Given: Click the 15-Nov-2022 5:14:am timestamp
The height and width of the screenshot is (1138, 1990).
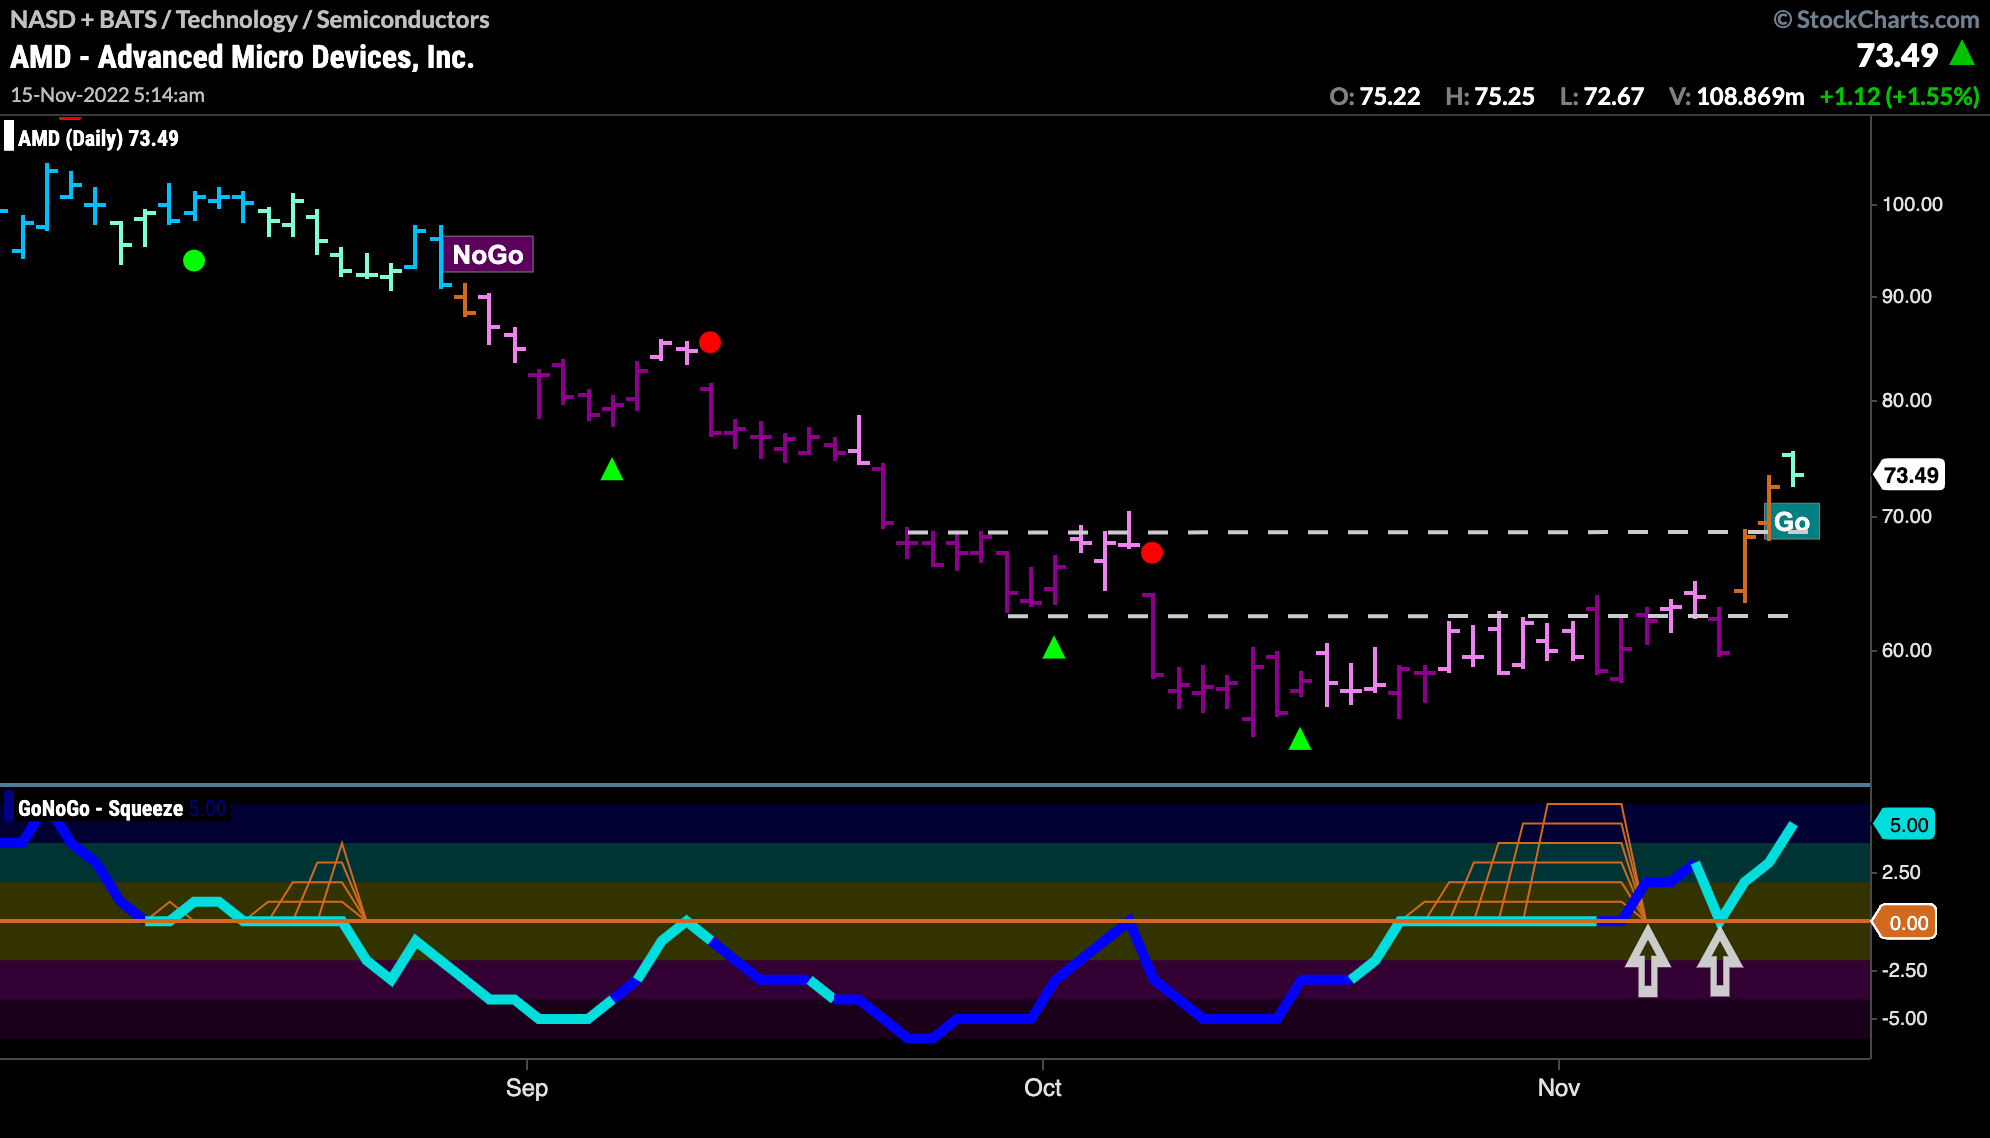Looking at the screenshot, I should [108, 95].
